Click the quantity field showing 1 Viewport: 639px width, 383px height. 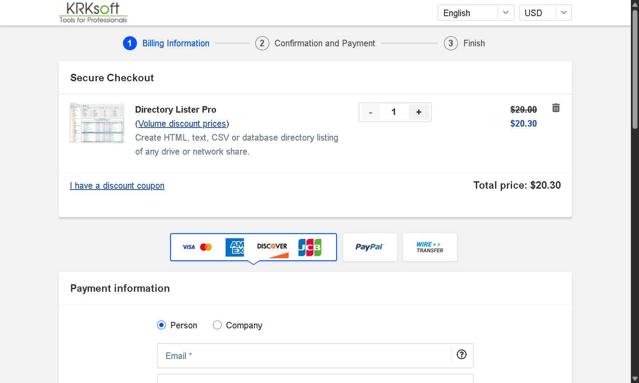pyautogui.click(x=394, y=112)
